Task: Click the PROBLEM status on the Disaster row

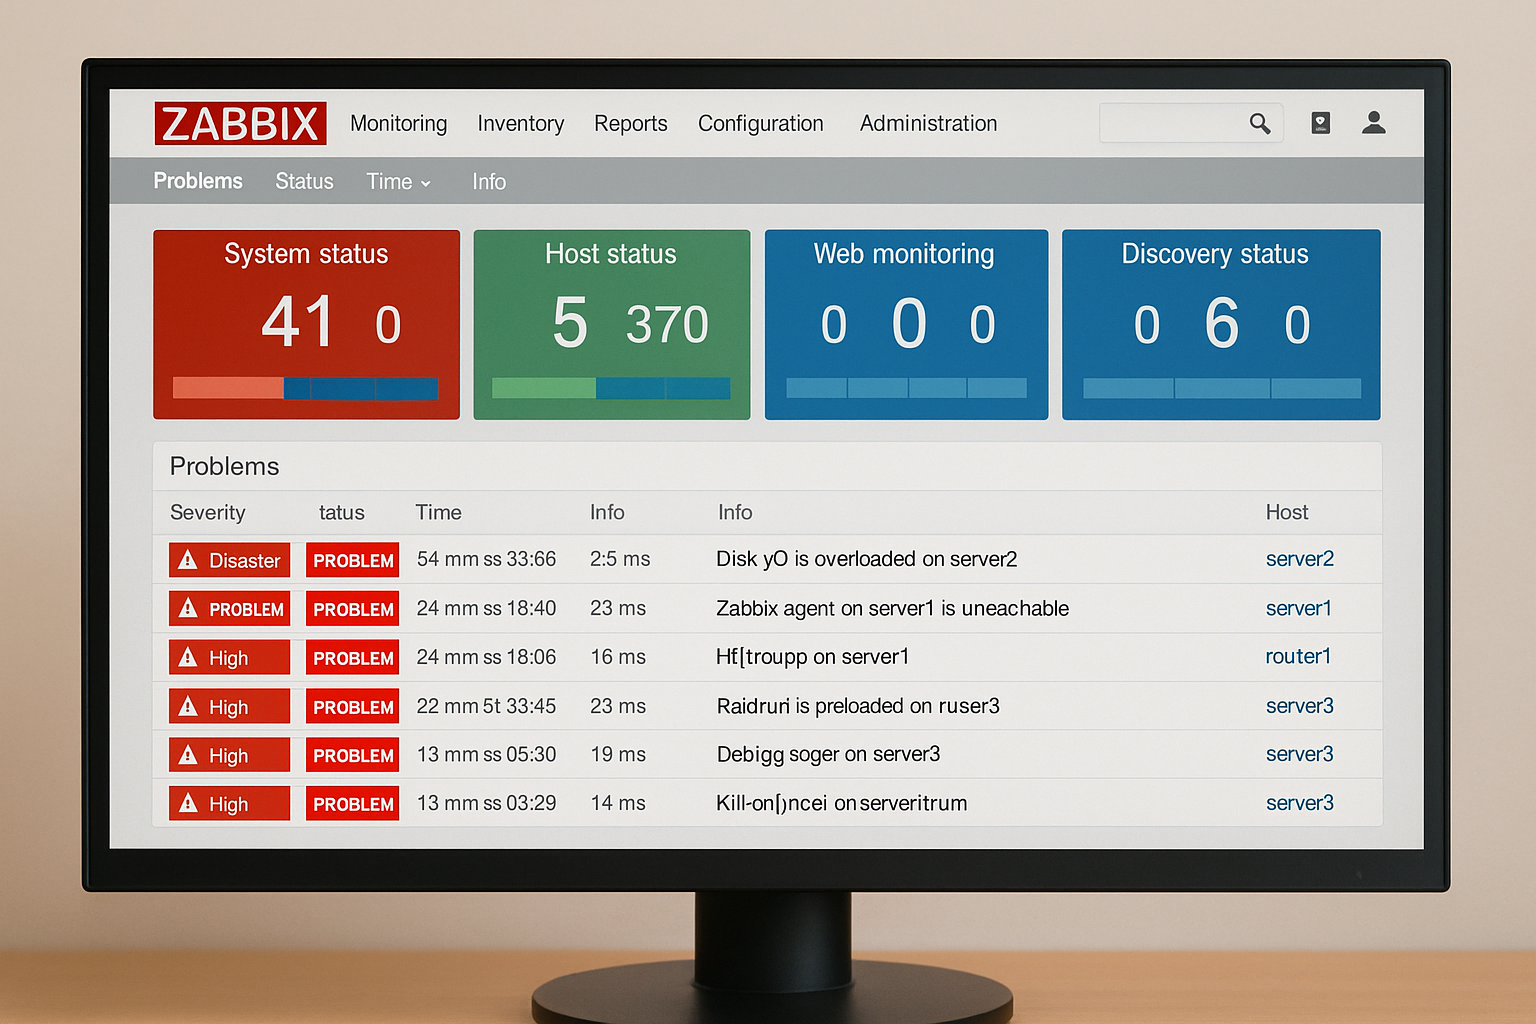Action: (352, 560)
